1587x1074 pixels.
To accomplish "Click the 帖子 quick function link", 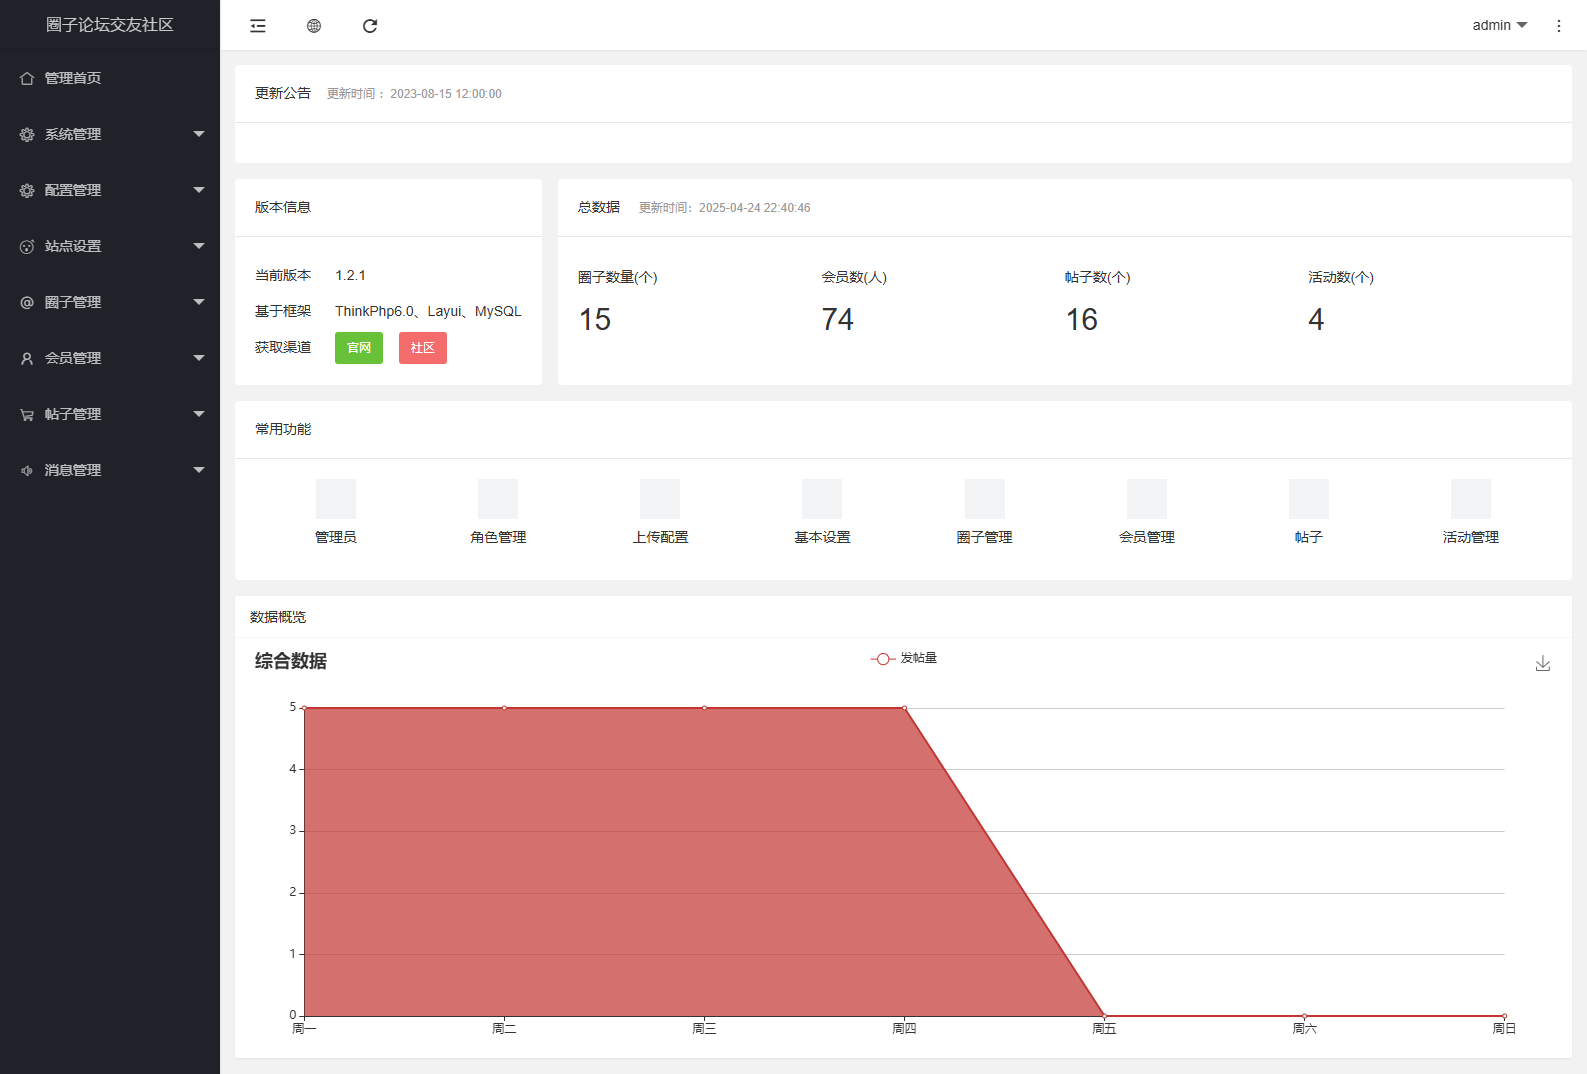I will pyautogui.click(x=1308, y=537).
